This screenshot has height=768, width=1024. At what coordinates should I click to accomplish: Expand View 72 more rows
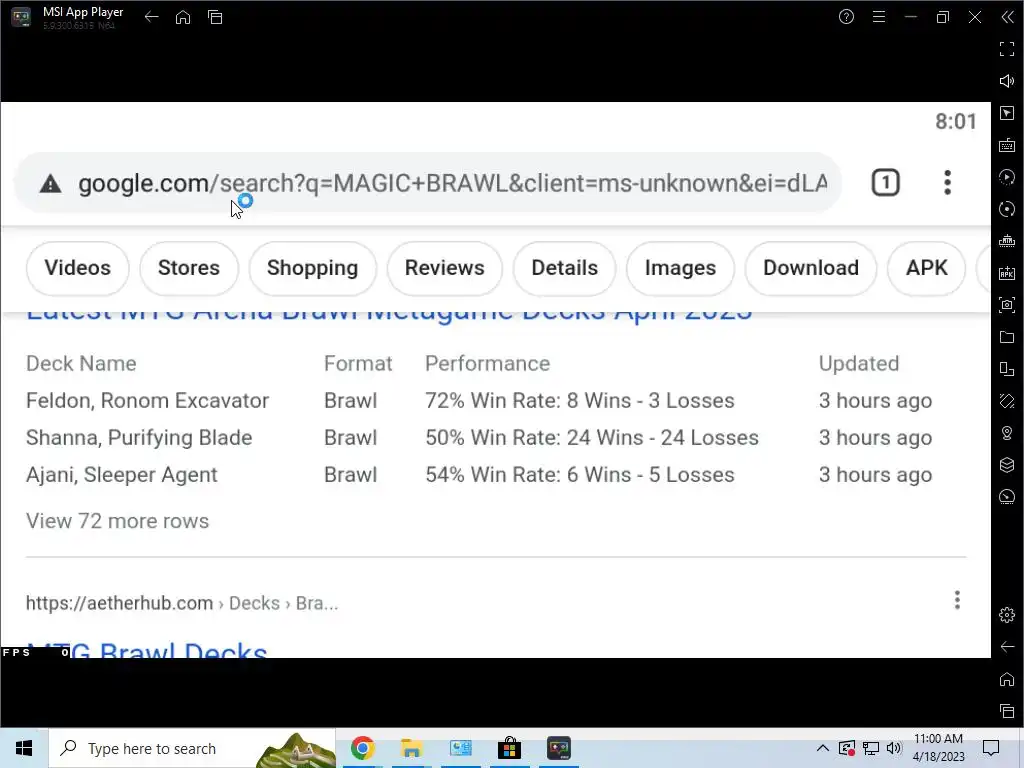point(118,521)
